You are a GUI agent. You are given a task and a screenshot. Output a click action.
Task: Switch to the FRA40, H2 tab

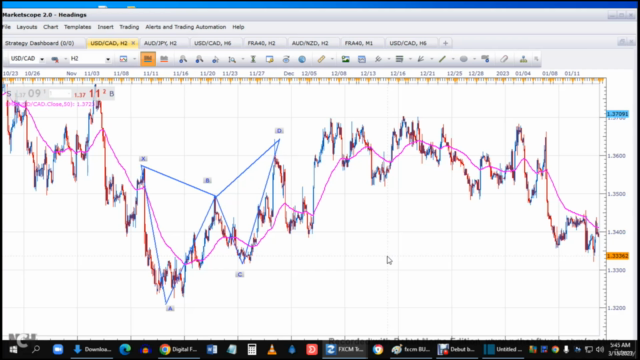(x=261, y=43)
